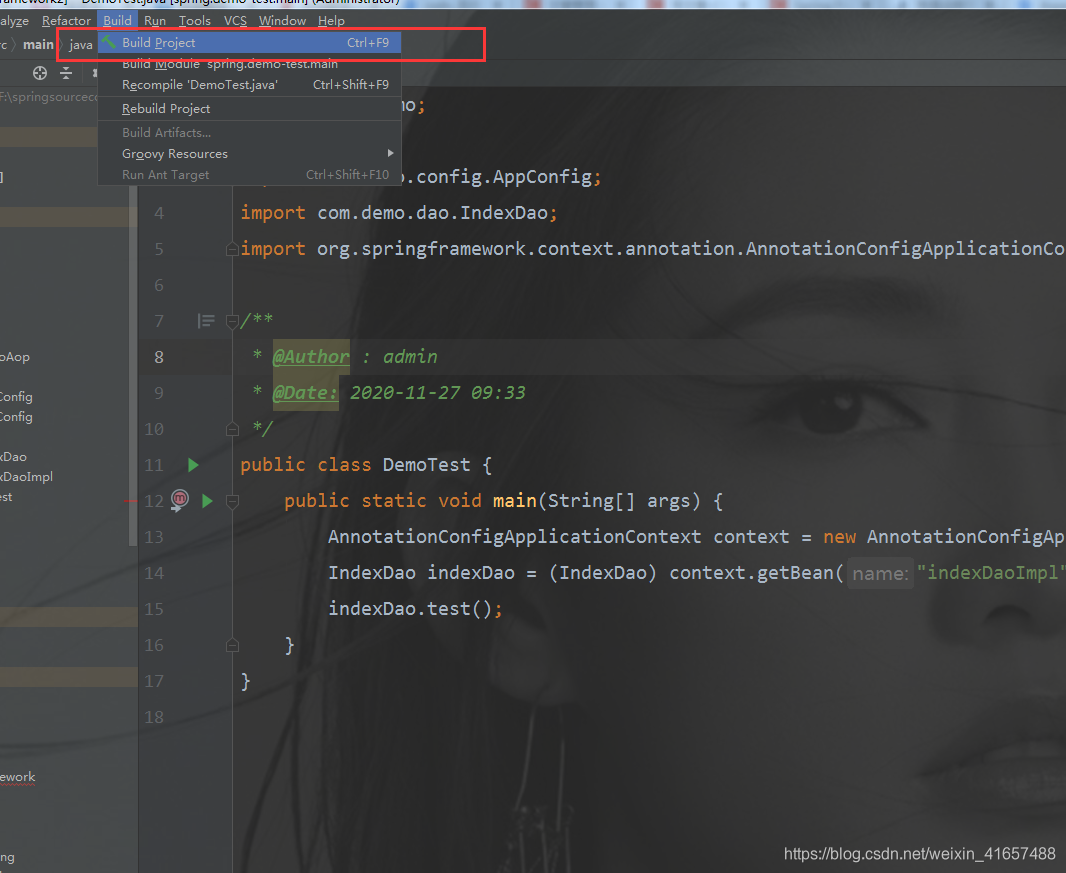Open the Window menu
1066x873 pixels.
tap(282, 21)
